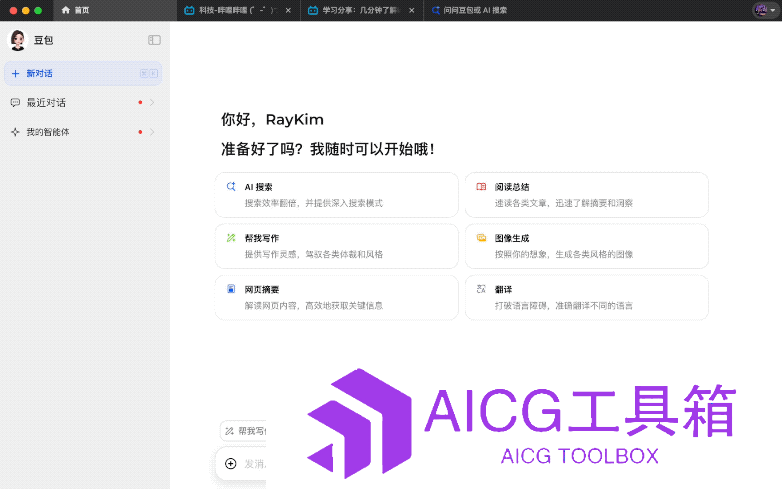Click the 网页摘要 page icon

[231, 289]
